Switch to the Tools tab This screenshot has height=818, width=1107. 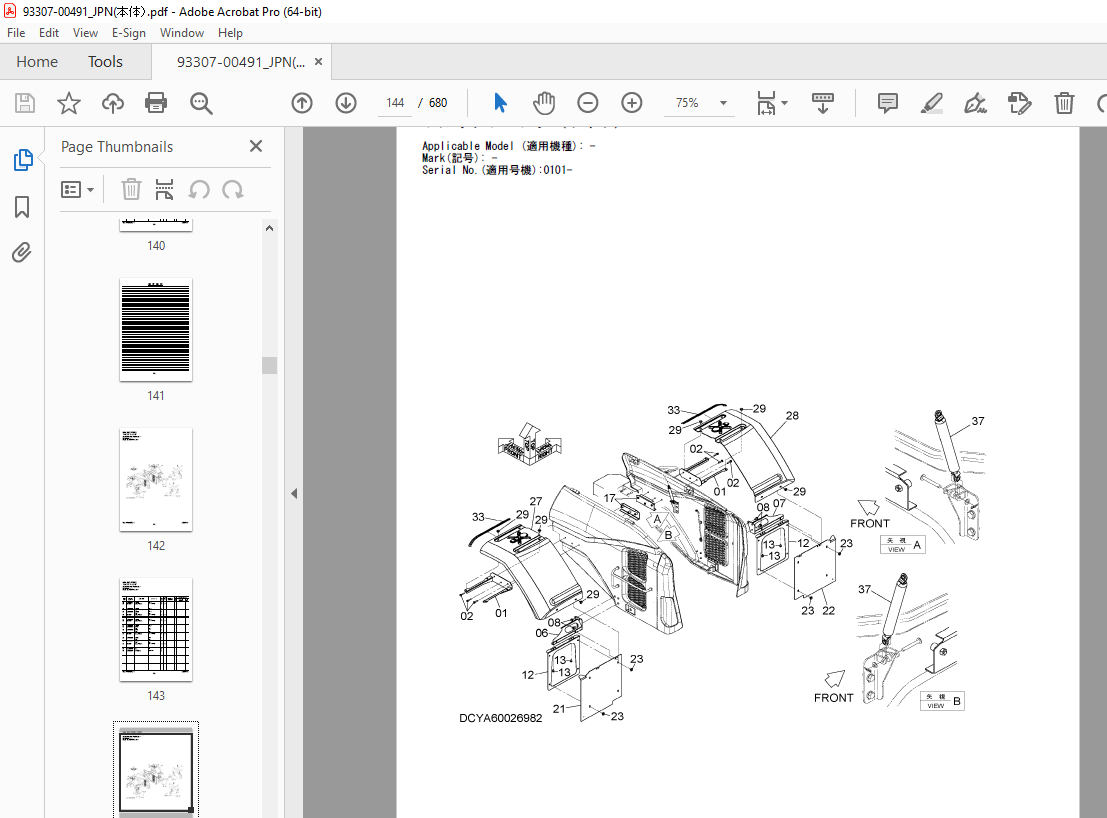[x=105, y=62]
